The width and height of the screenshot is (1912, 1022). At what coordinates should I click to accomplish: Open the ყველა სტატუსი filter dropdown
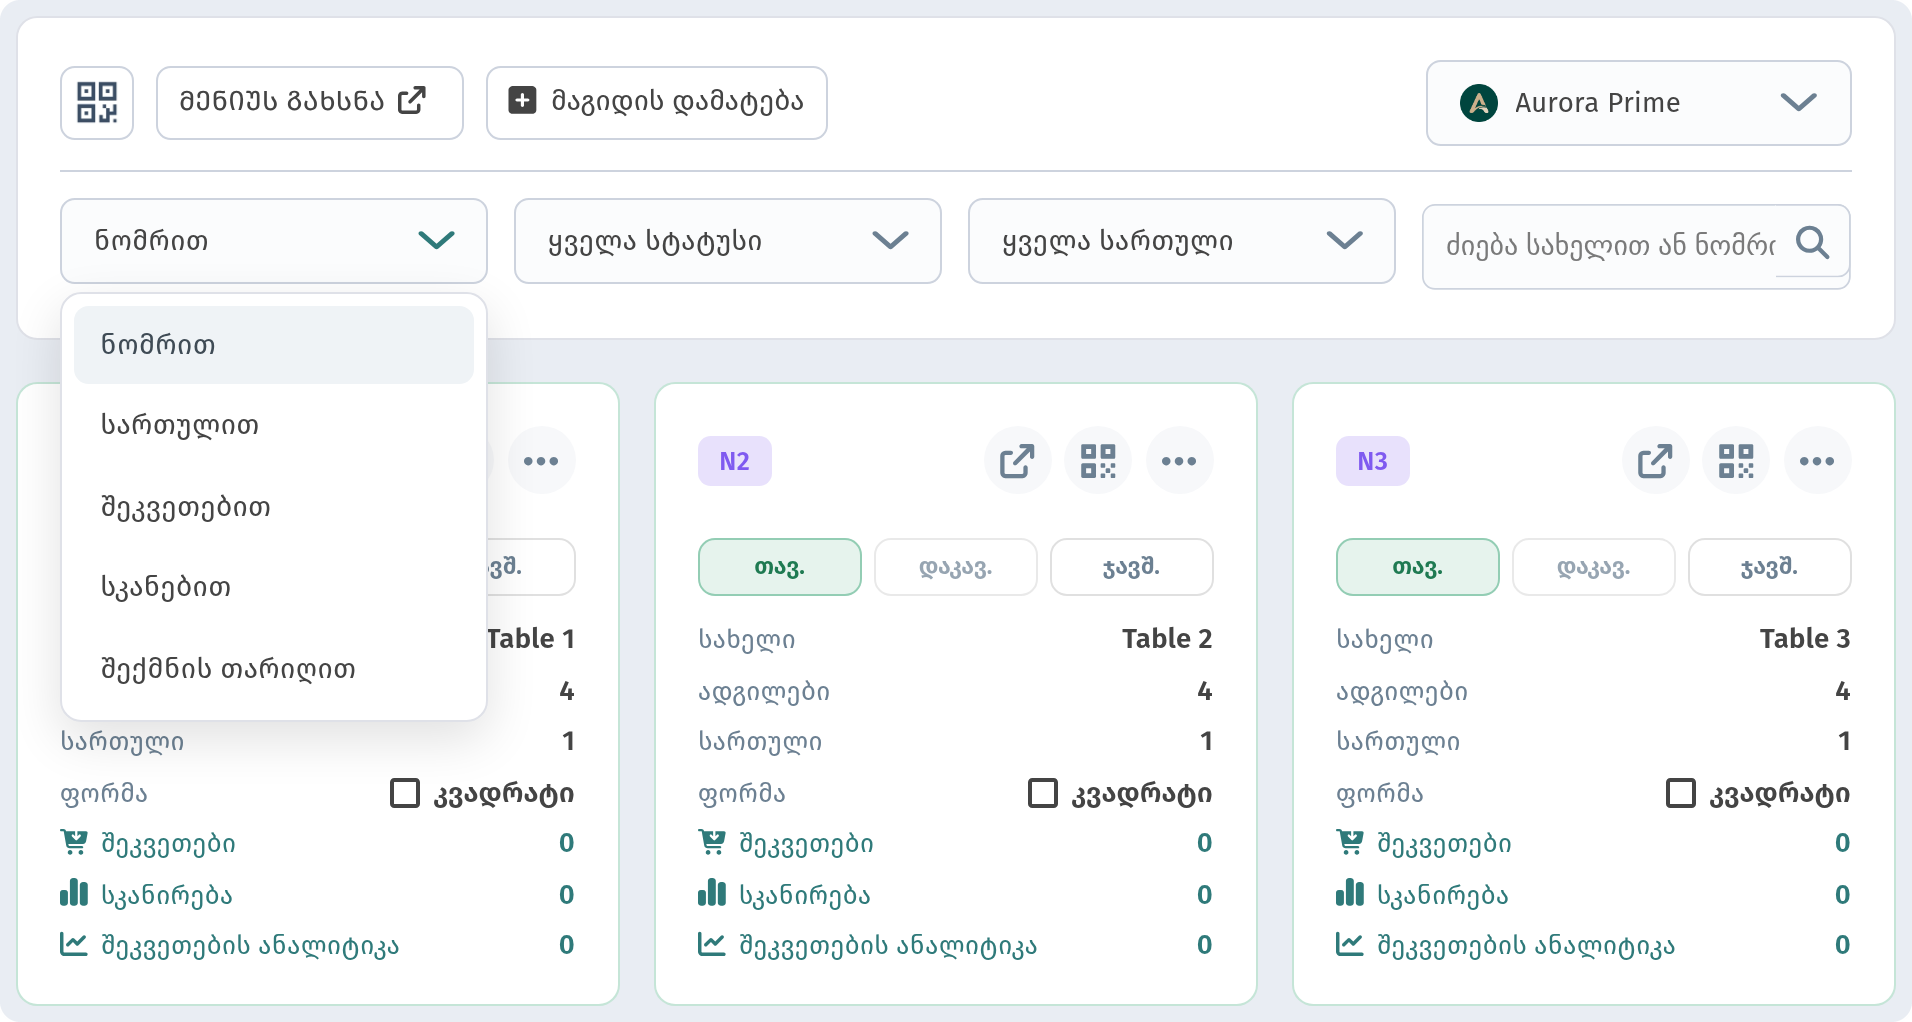(728, 241)
